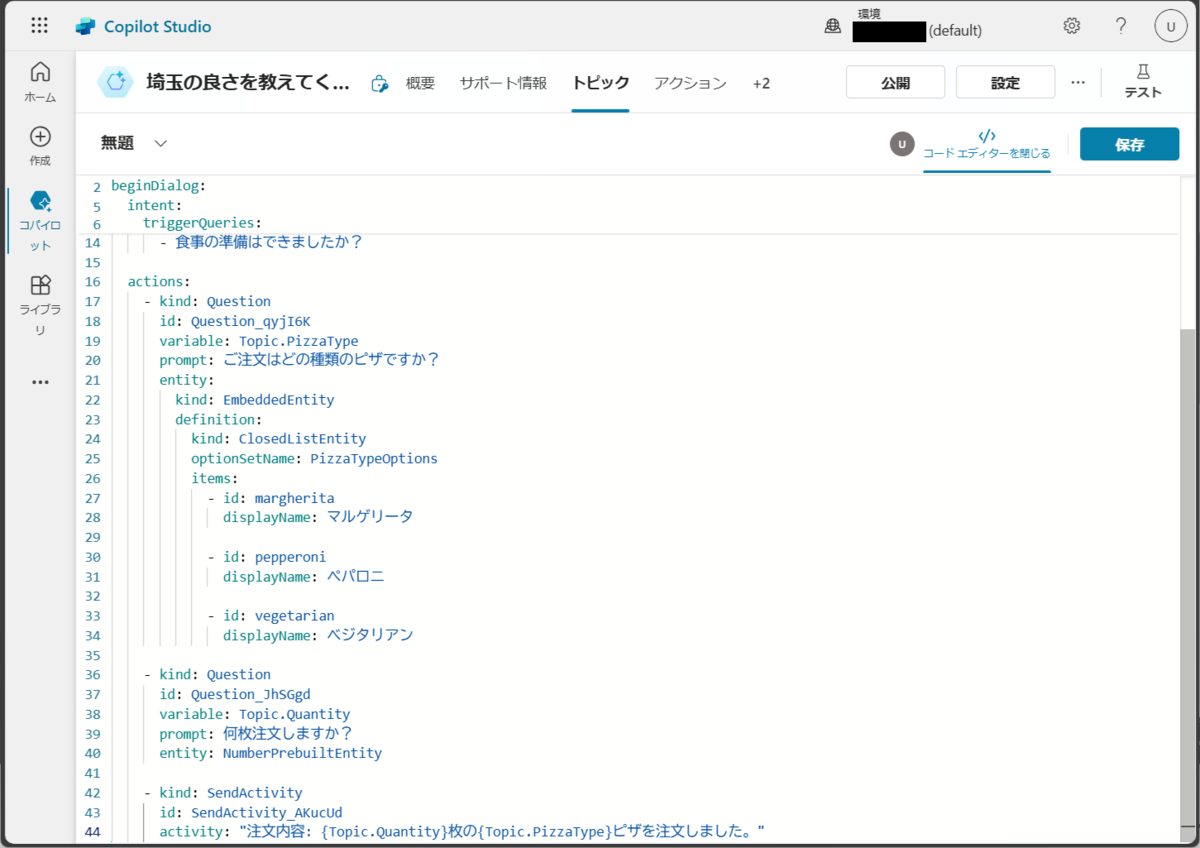This screenshot has width=1200, height=848.
Task: Go to ホーム in sidebar
Action: 40,82
